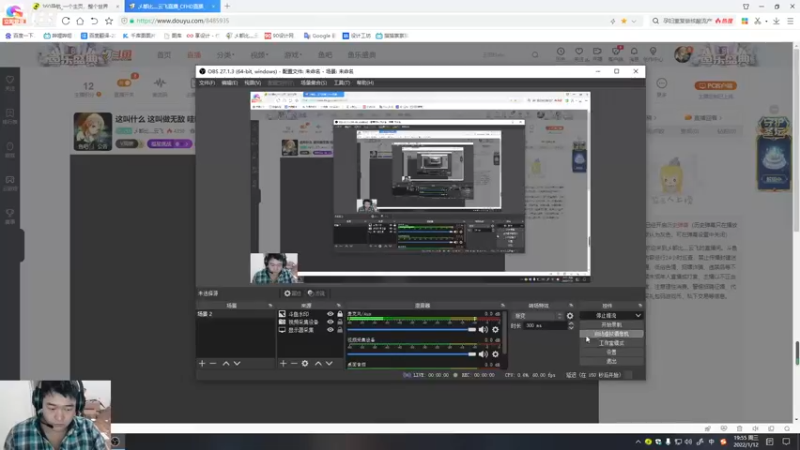Remove the selected source with the minus icon
Screen dimensions: 800x450
294,363
